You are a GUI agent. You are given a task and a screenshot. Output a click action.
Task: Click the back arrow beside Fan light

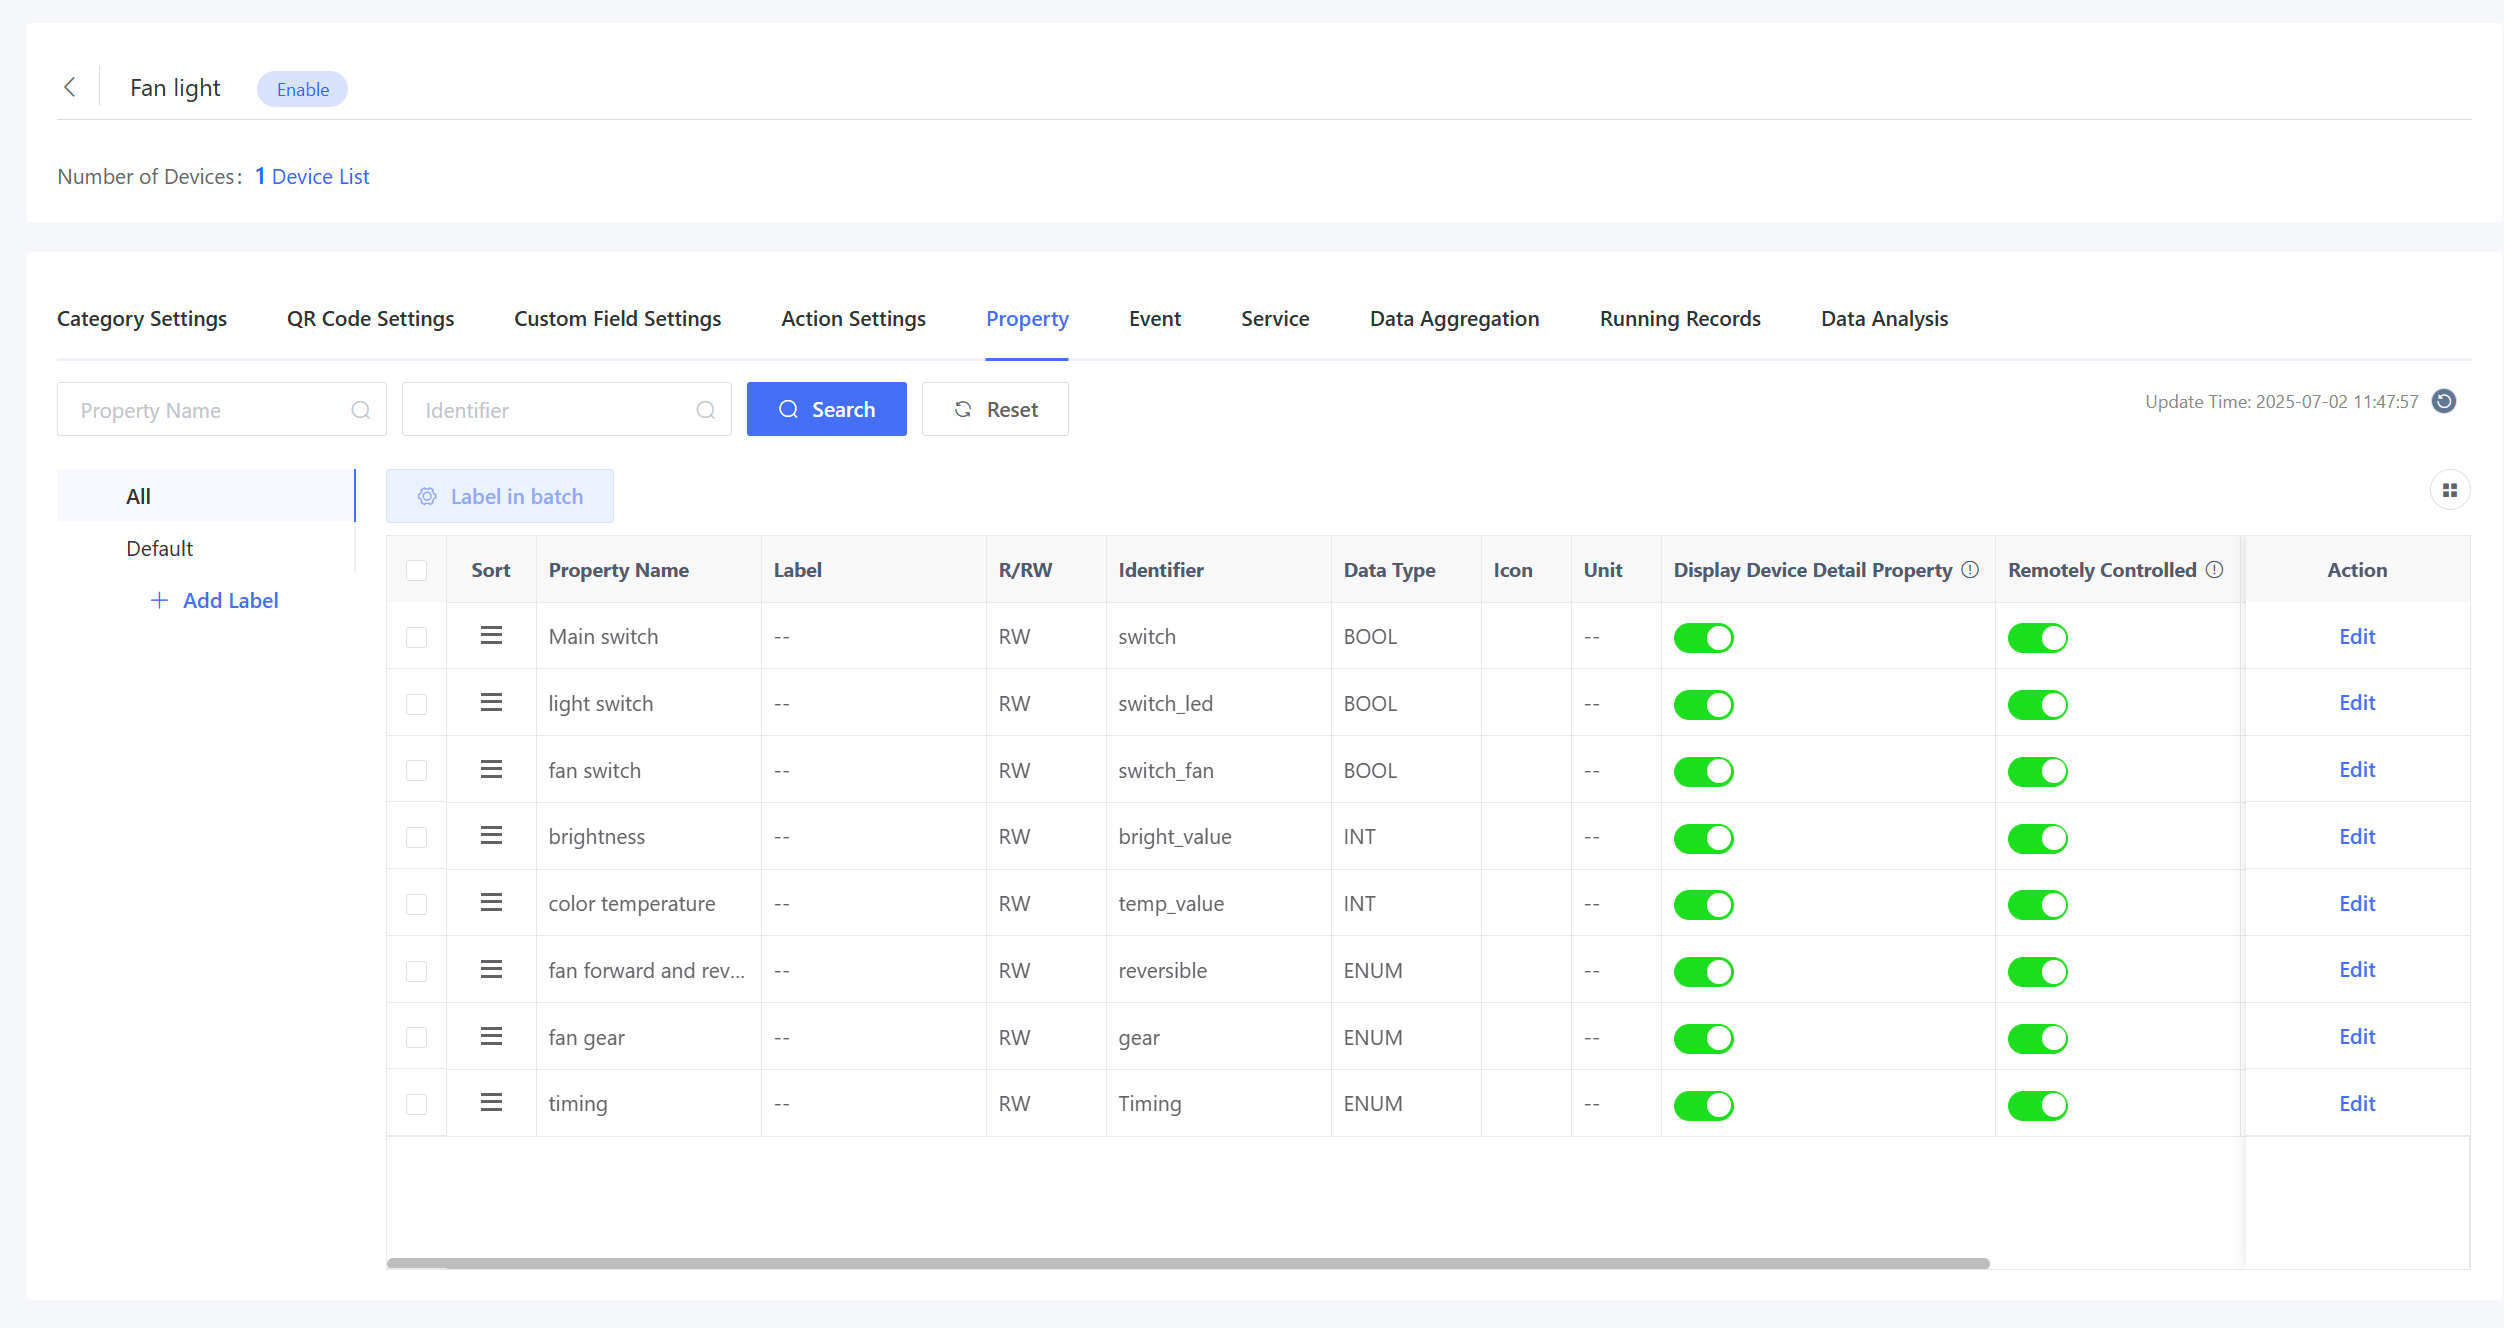point(70,88)
